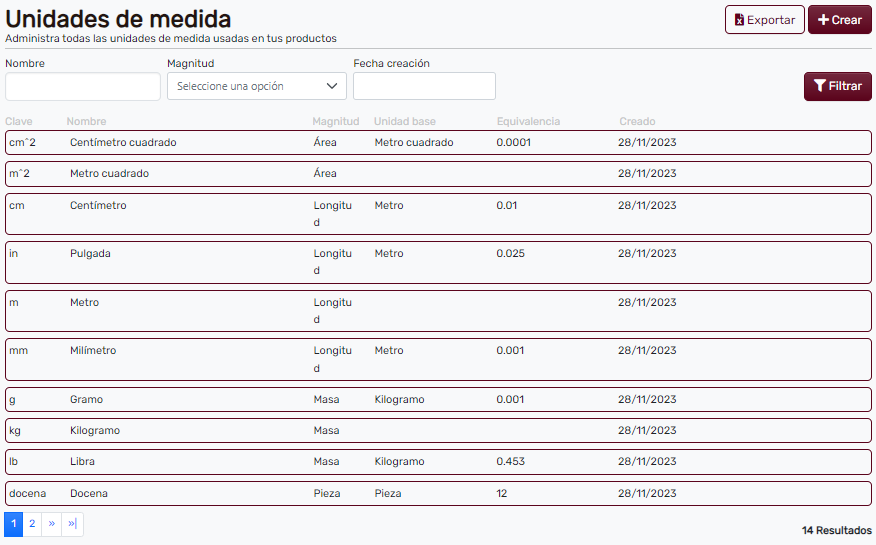Open the Centímetro cuadrado row
The height and width of the screenshot is (545, 876).
click(123, 143)
